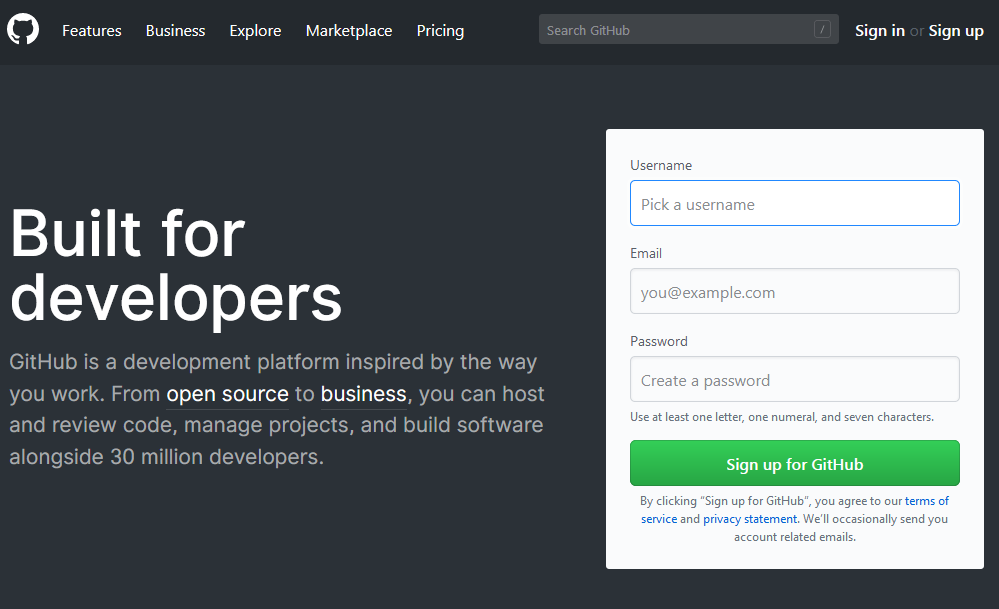View the Pricing page
The width and height of the screenshot is (999, 609).
click(x=440, y=31)
